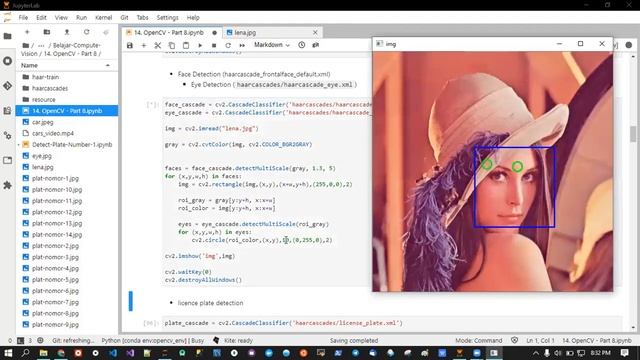Select lena.jpg in file browser
The width and height of the screenshot is (640, 360).
coord(67,167)
